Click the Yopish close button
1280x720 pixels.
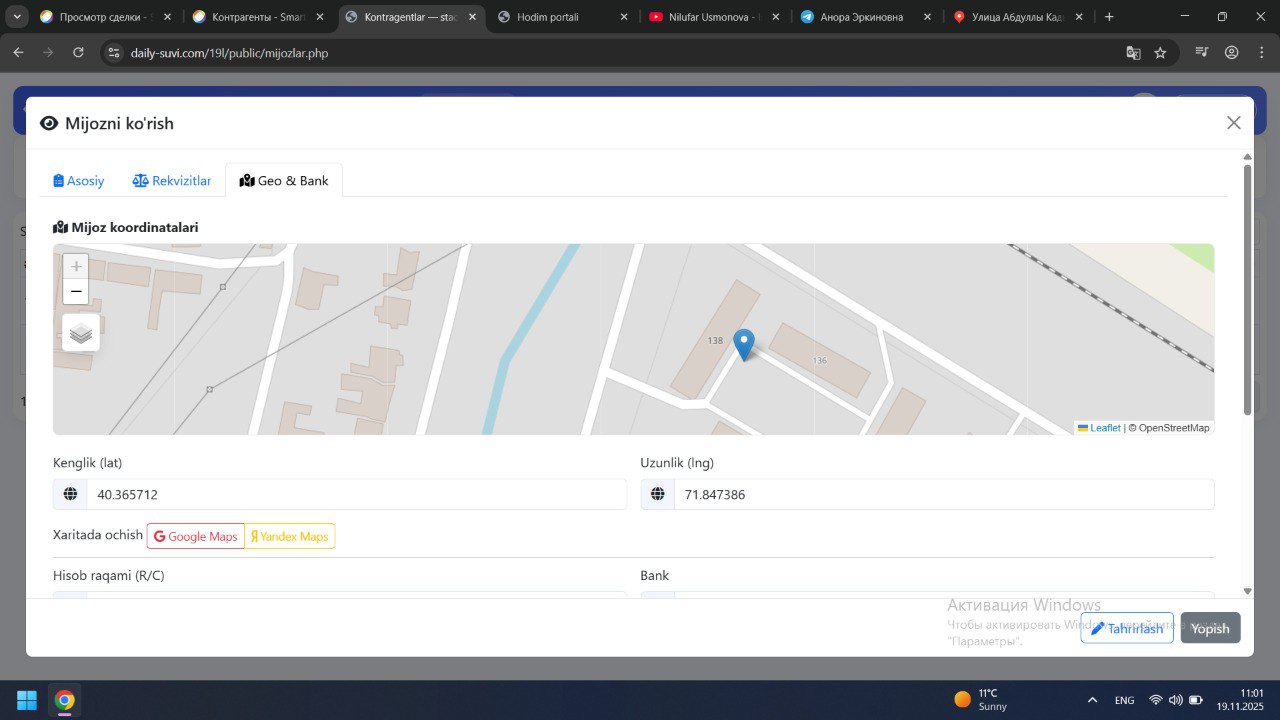1210,628
